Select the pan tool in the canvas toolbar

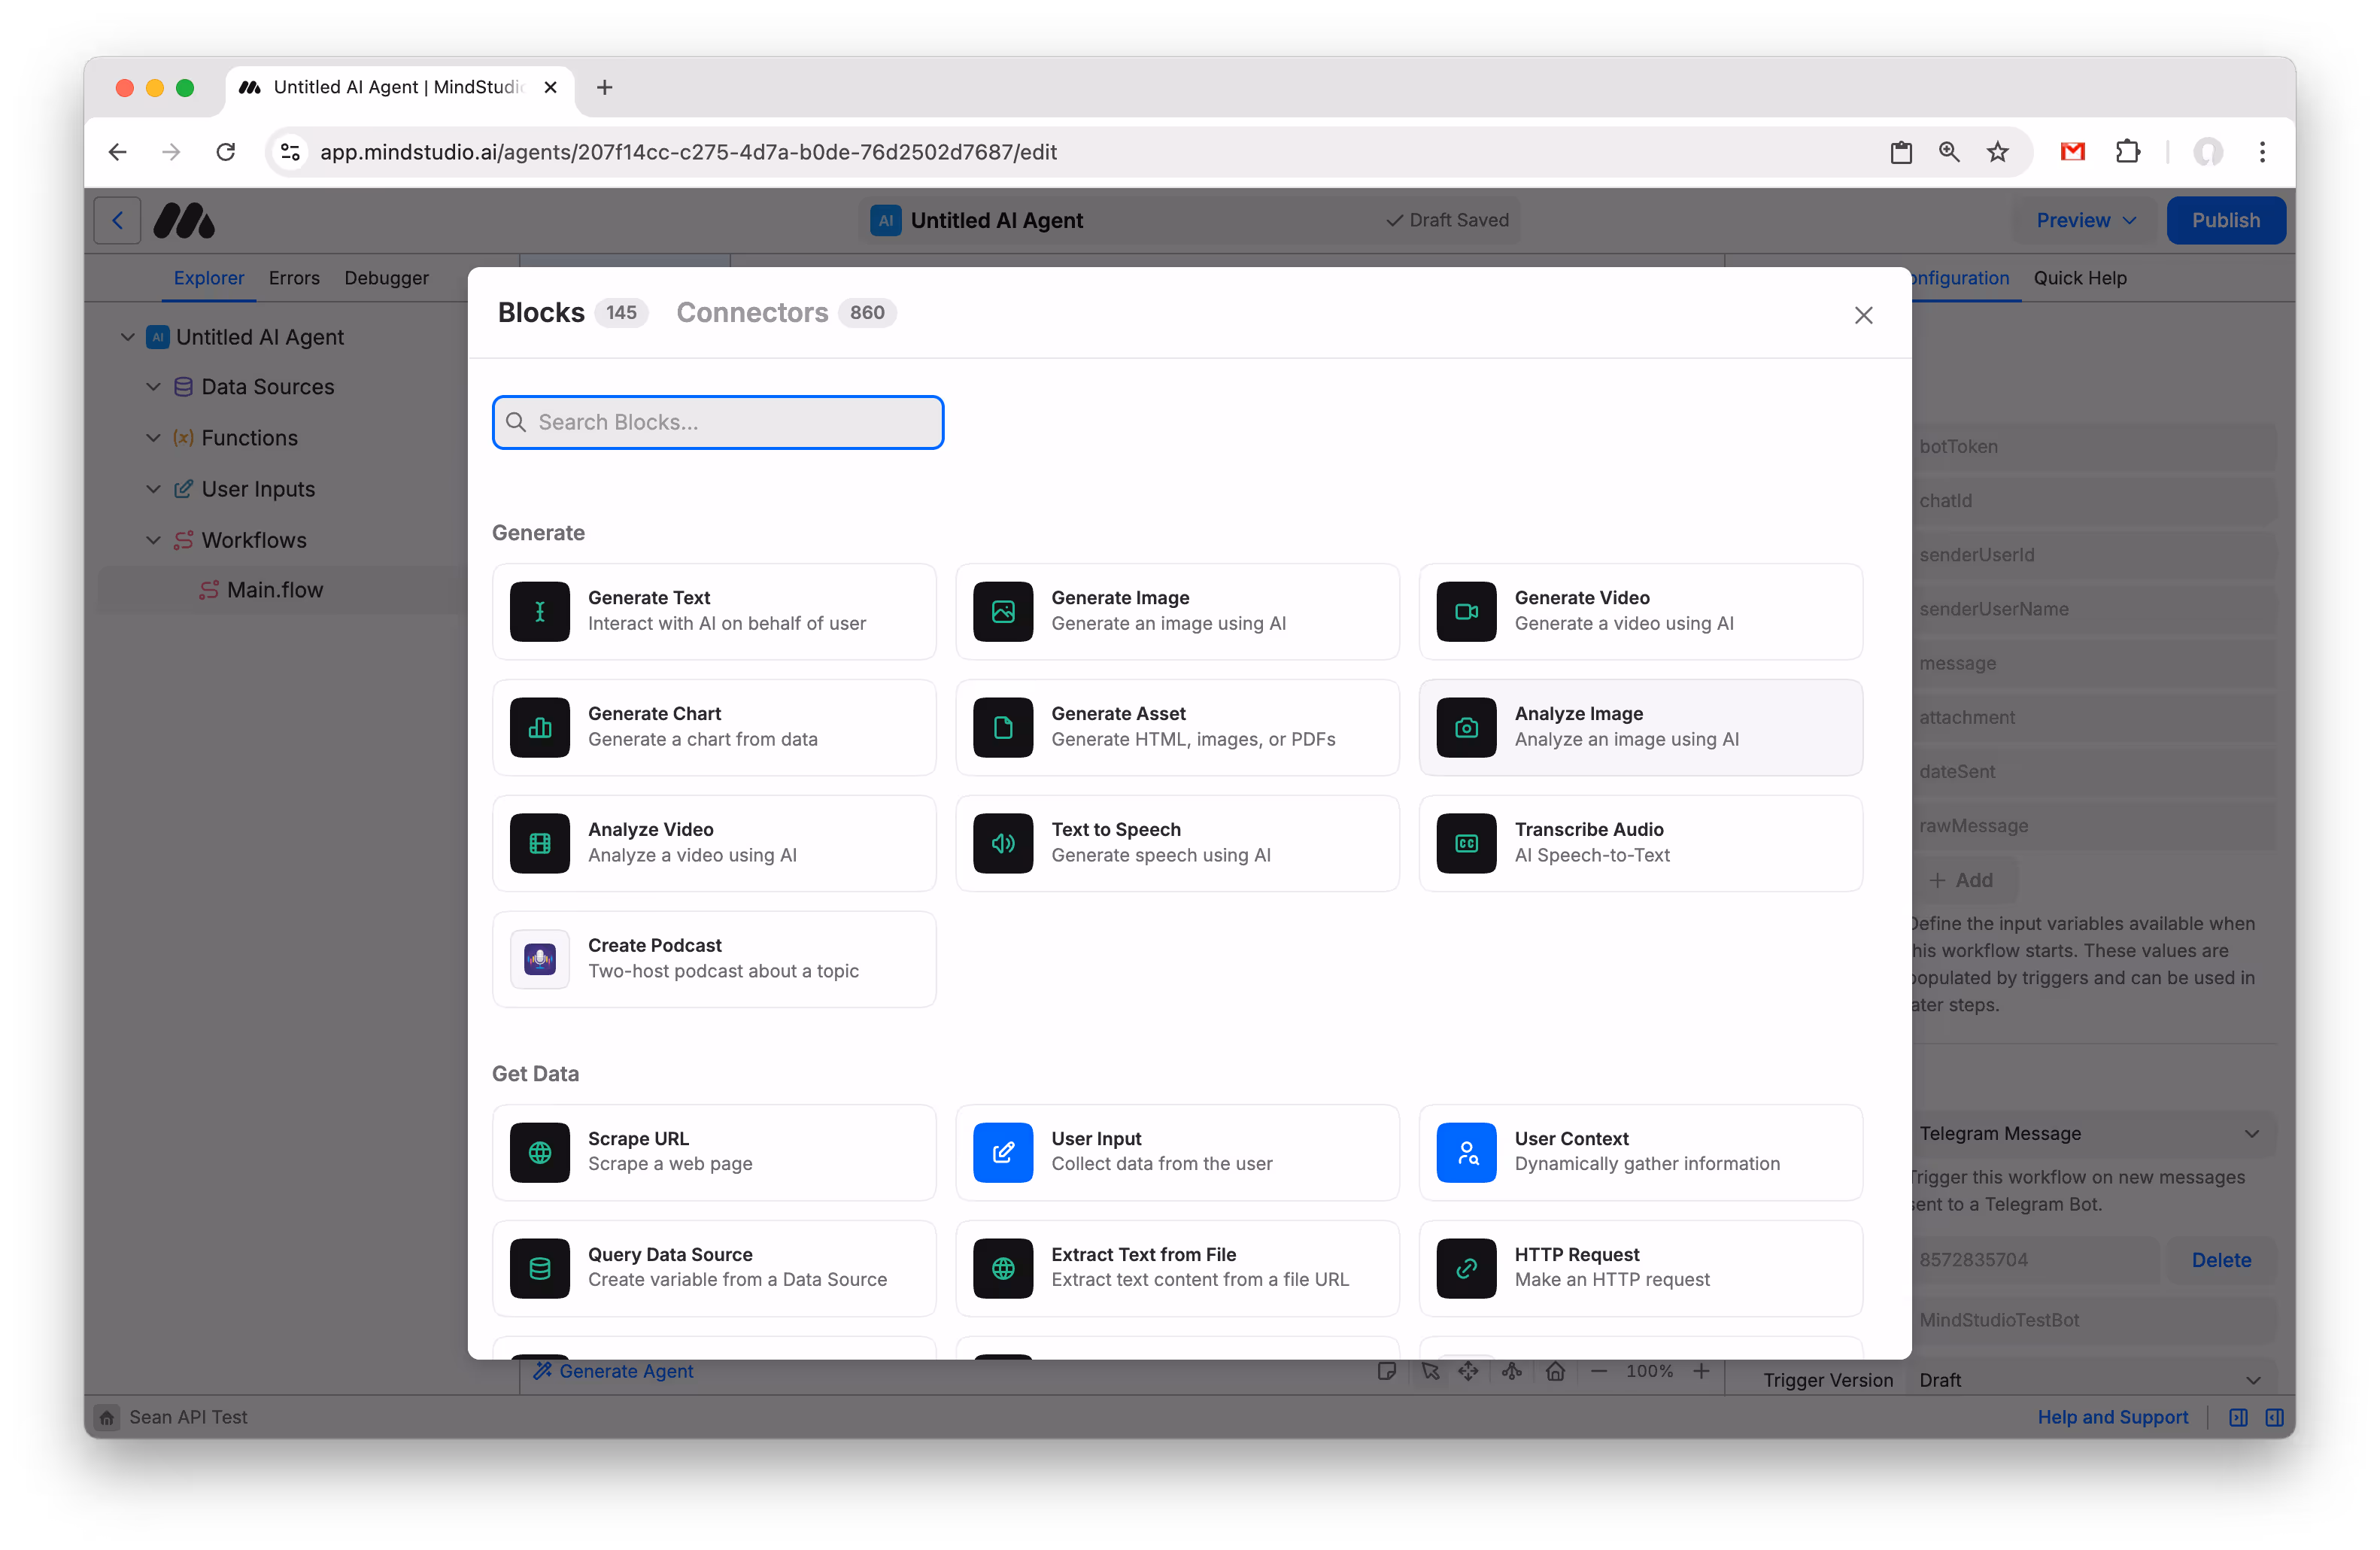coord(1469,1371)
